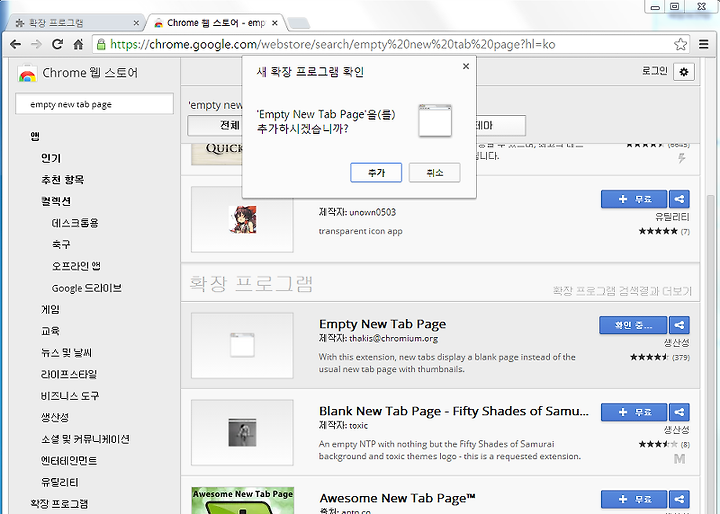The image size is (720, 514).
Task: Click the Chrome web store logo
Action: tap(27, 73)
